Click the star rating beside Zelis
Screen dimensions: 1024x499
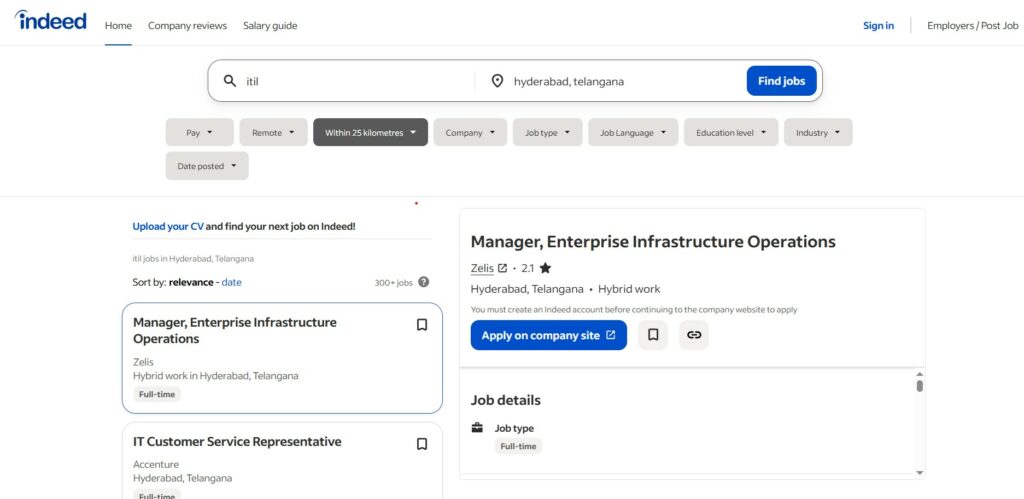coord(545,268)
